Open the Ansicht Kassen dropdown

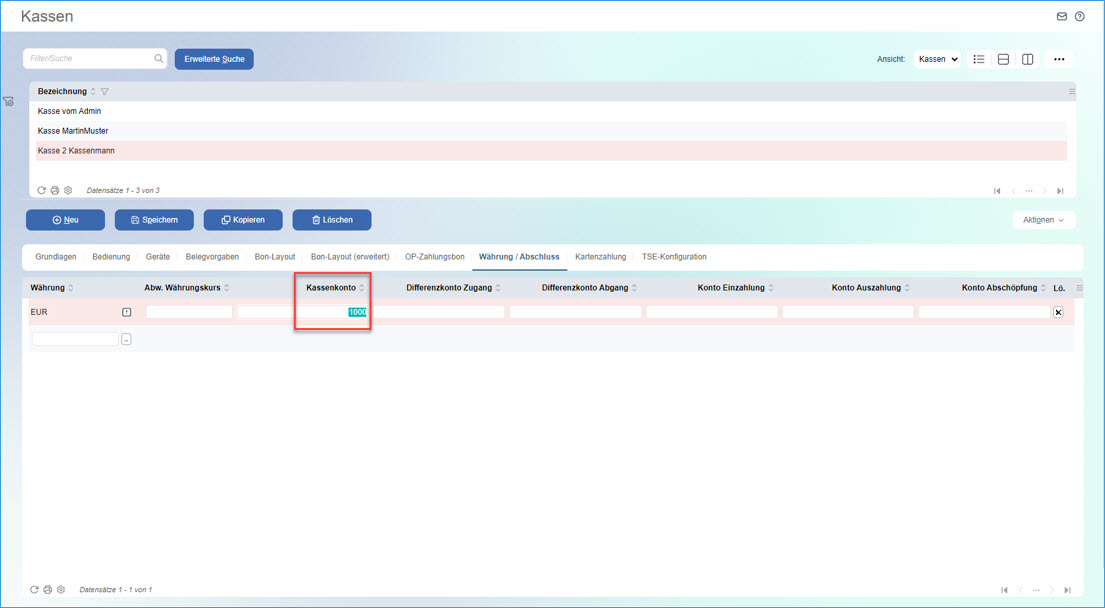tap(937, 59)
